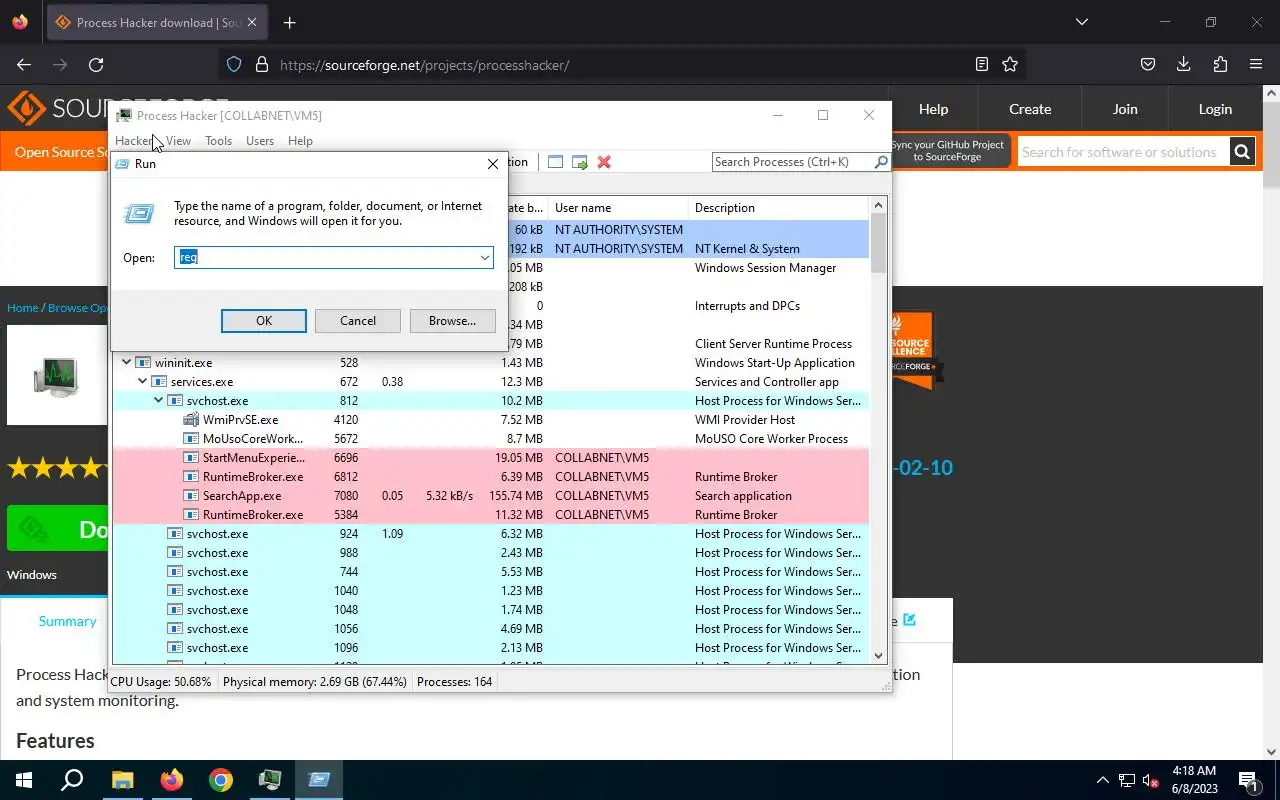Screen dimensions: 1280x800
Task: Click the process list vertical scrollbar thumb
Action: coord(879,243)
